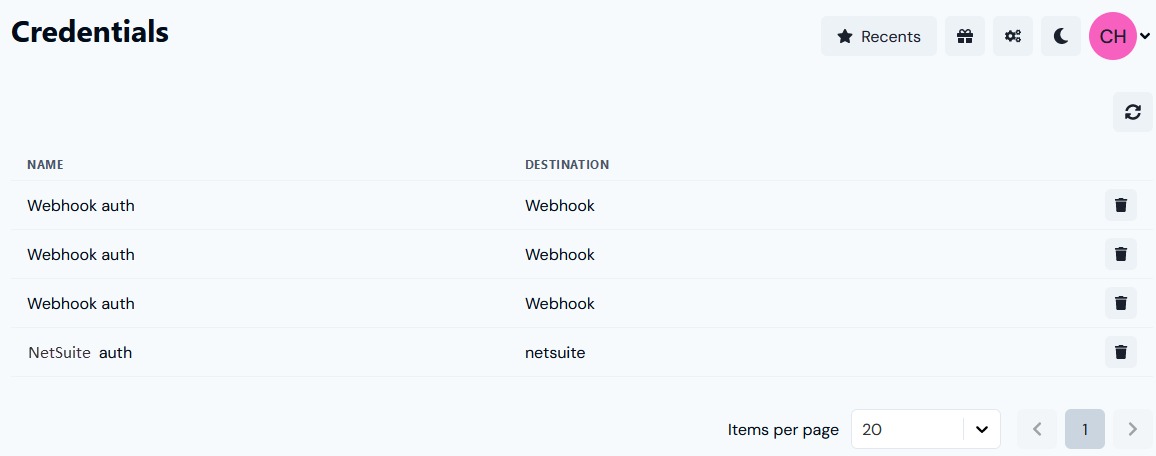Click the gift icon in the header

(x=964, y=36)
